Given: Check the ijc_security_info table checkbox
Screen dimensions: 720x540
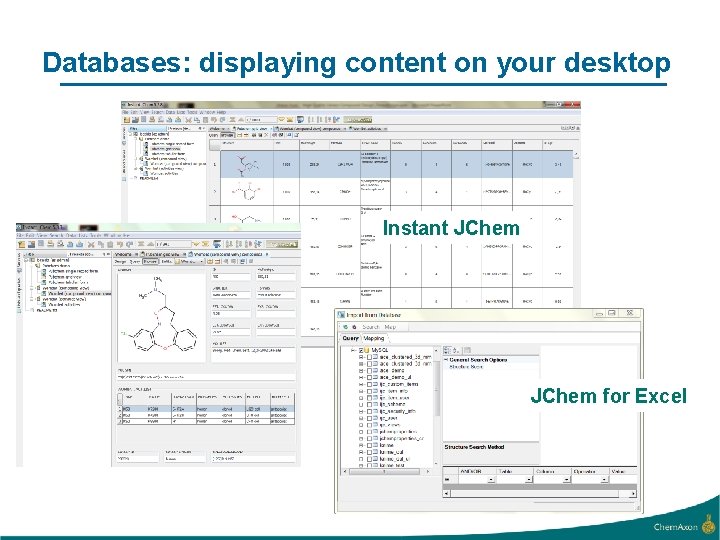Looking at the screenshot, I should pos(370,411).
